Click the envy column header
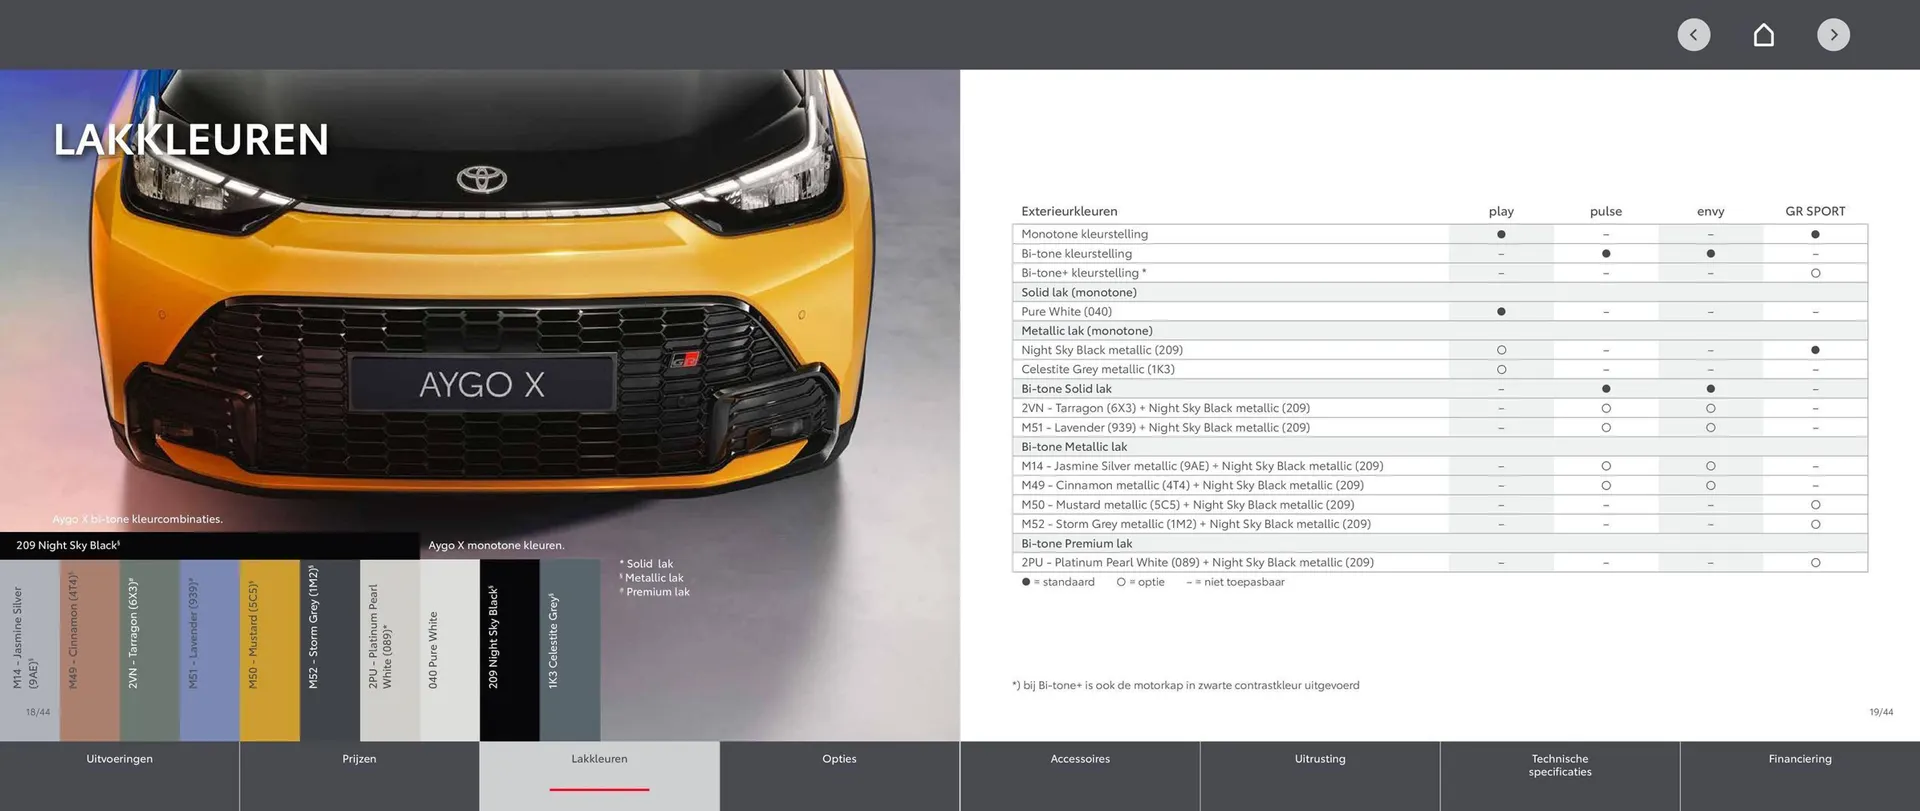Screen dimensions: 1920x811 pos(1711,211)
